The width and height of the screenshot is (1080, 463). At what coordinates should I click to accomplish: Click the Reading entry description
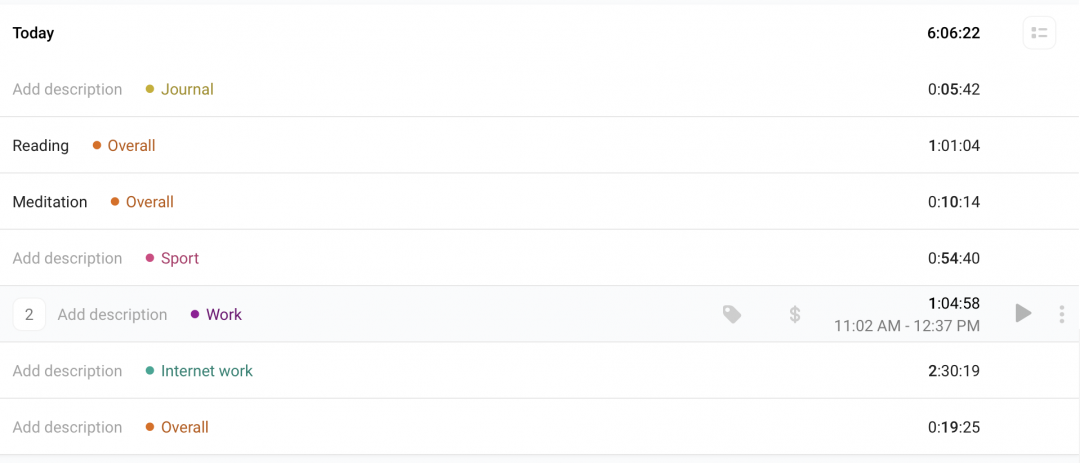point(41,146)
